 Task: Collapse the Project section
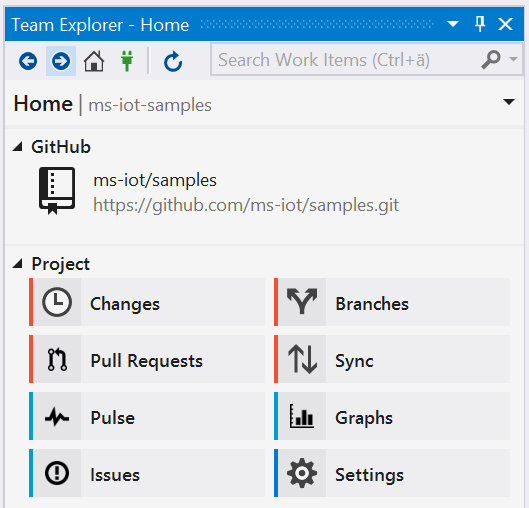click(x=17, y=264)
